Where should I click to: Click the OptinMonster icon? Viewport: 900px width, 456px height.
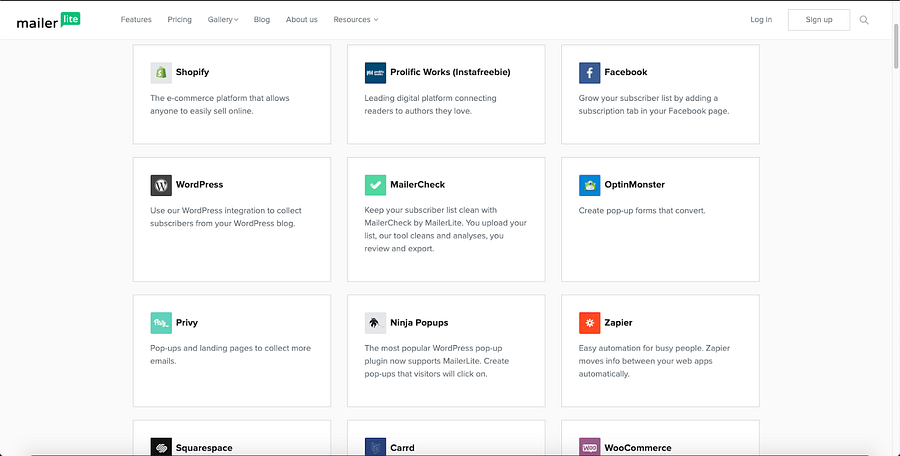click(589, 185)
